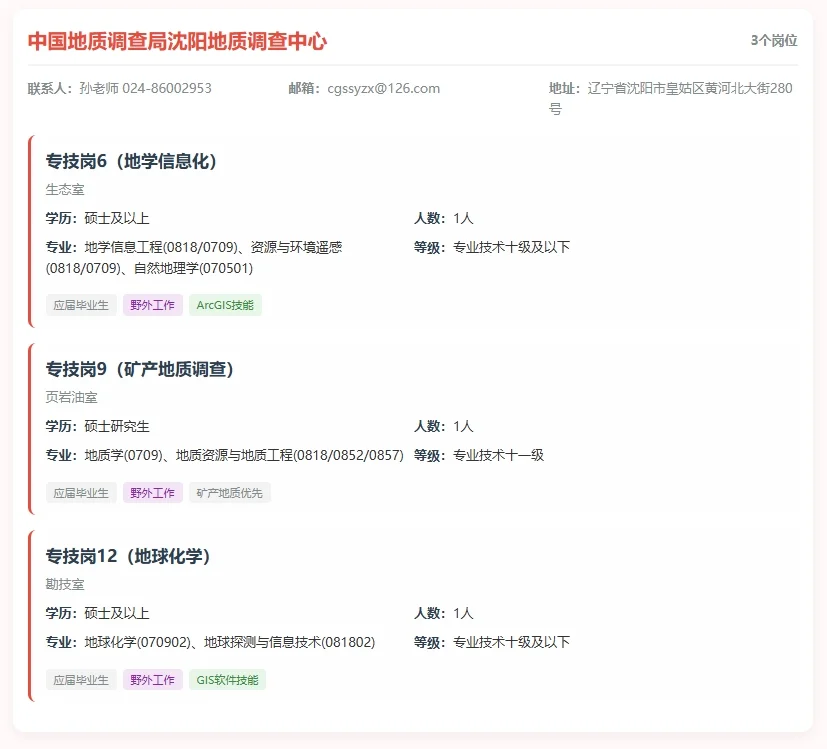Click 野外工作 tag under 专技岗12
Viewport: 827px width, 749px height.
[x=152, y=680]
